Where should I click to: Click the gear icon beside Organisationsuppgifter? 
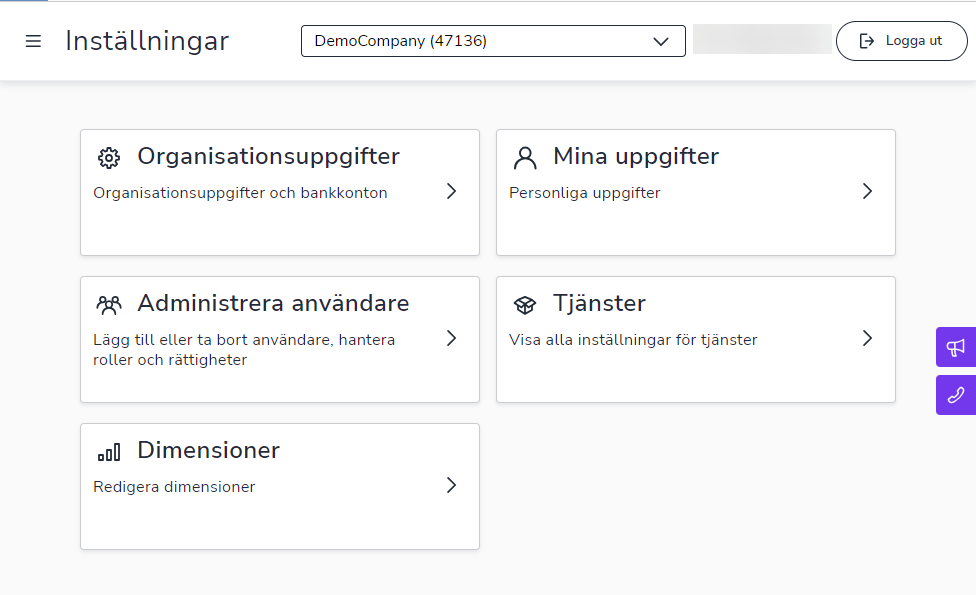point(109,158)
